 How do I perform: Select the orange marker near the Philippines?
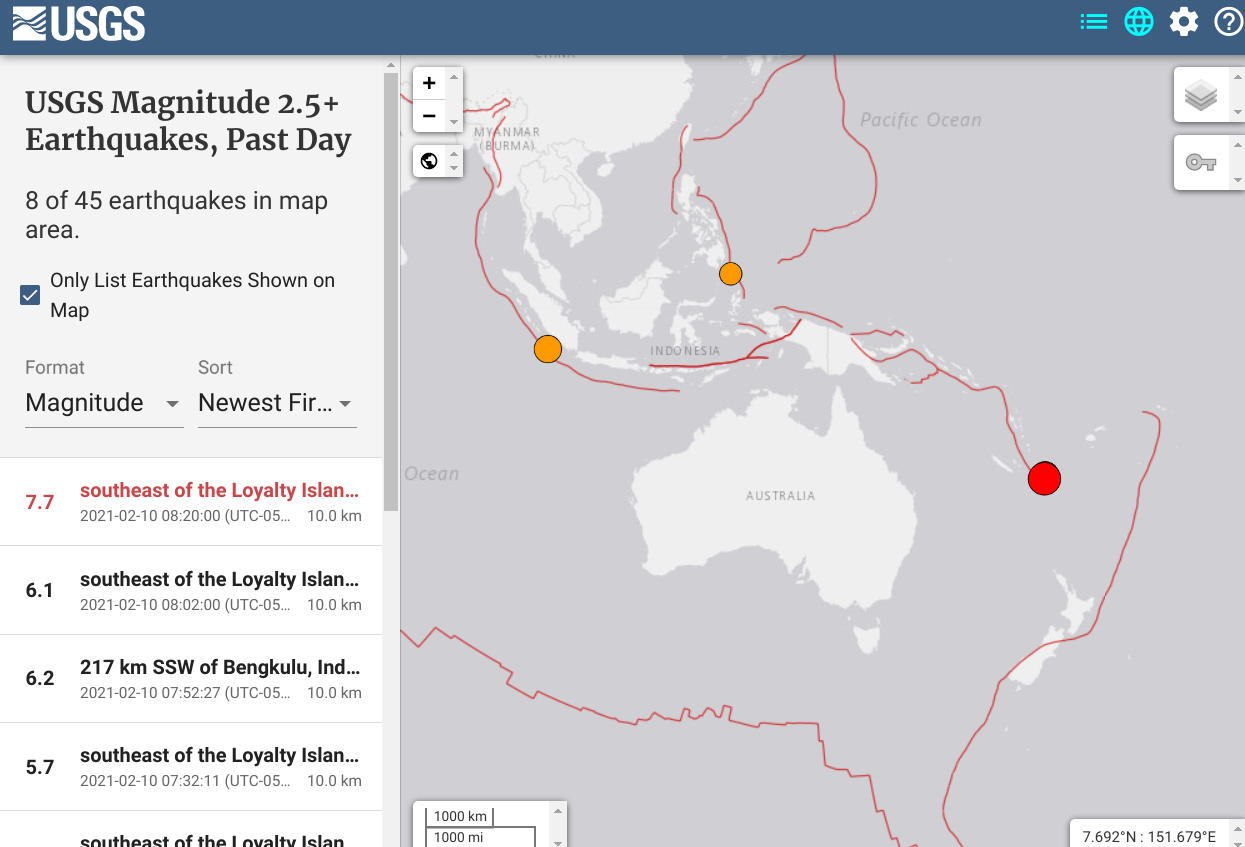730,273
